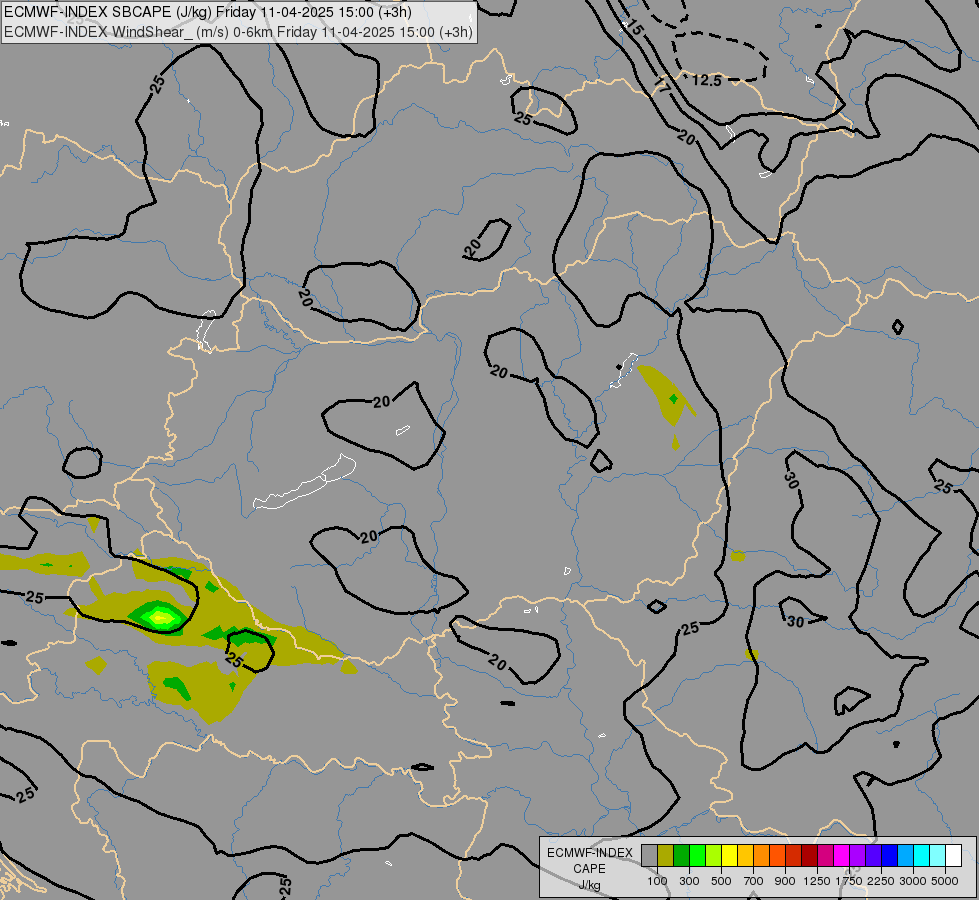Select the 500 legend tick label
The width and height of the screenshot is (979, 900).
(721, 881)
